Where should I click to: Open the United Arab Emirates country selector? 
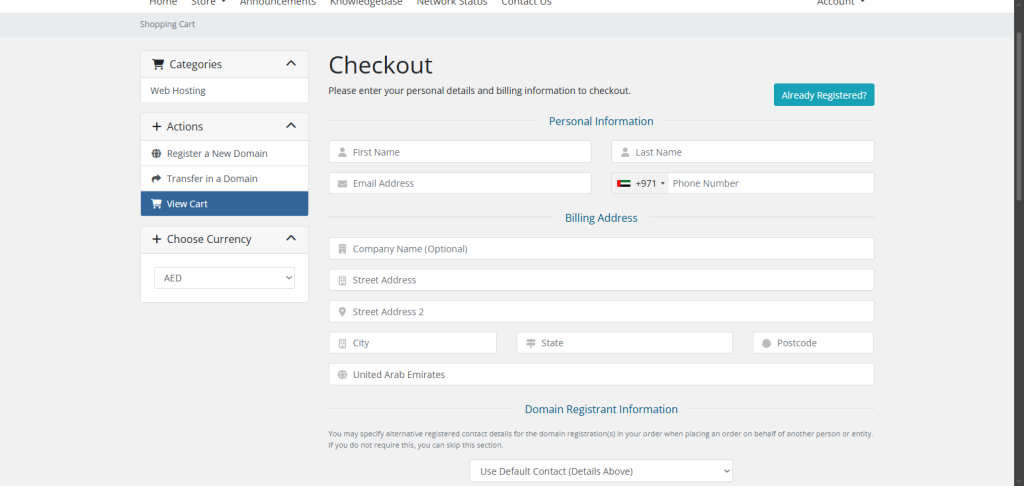[601, 374]
